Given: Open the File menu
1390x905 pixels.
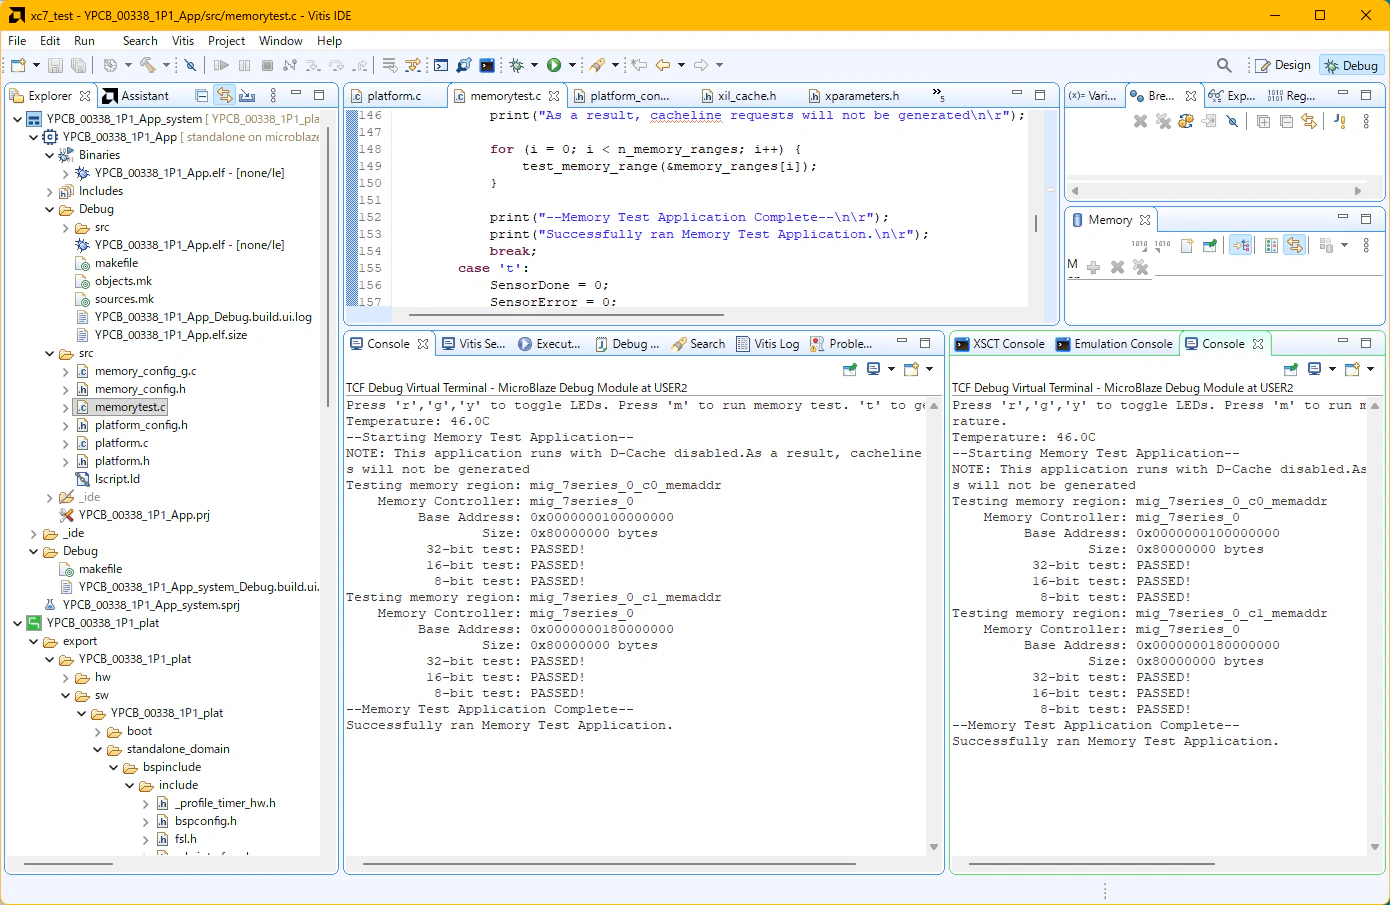Looking at the screenshot, I should click(17, 41).
